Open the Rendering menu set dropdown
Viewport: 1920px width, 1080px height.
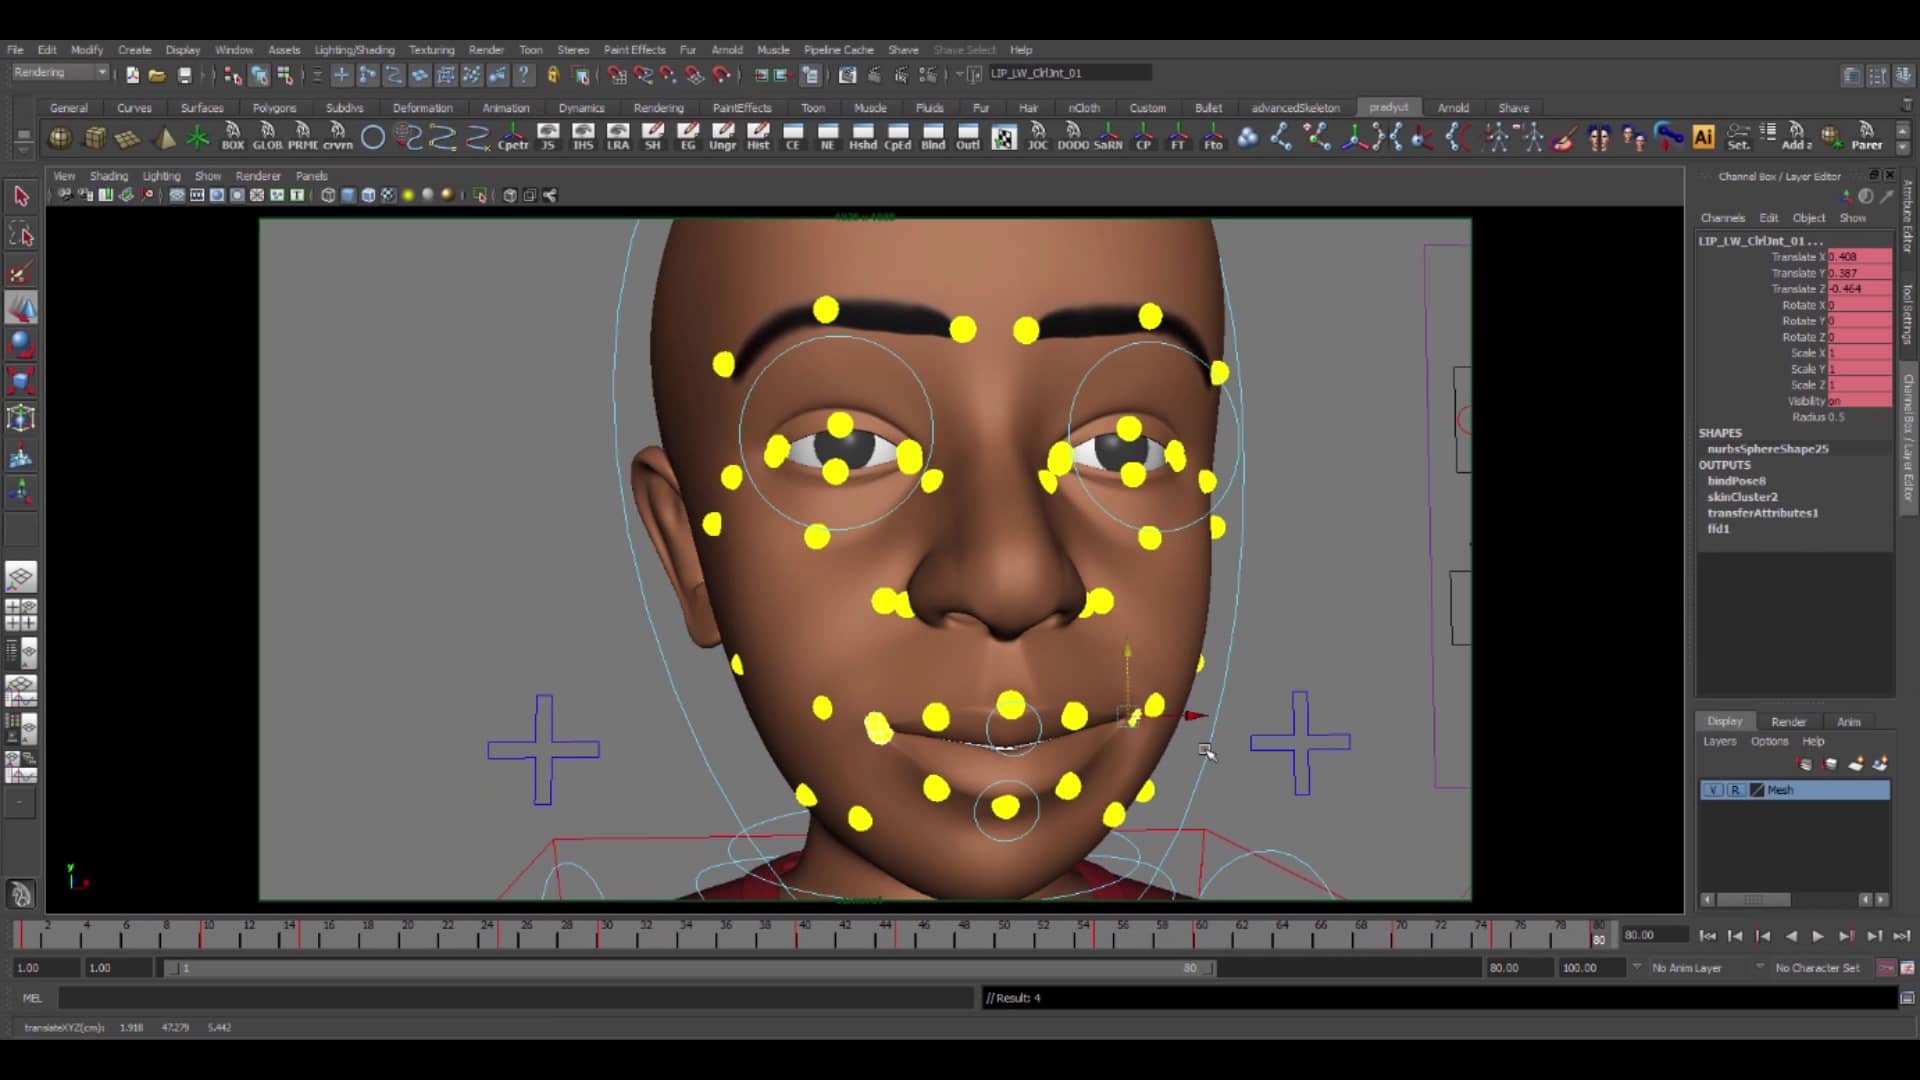point(58,72)
